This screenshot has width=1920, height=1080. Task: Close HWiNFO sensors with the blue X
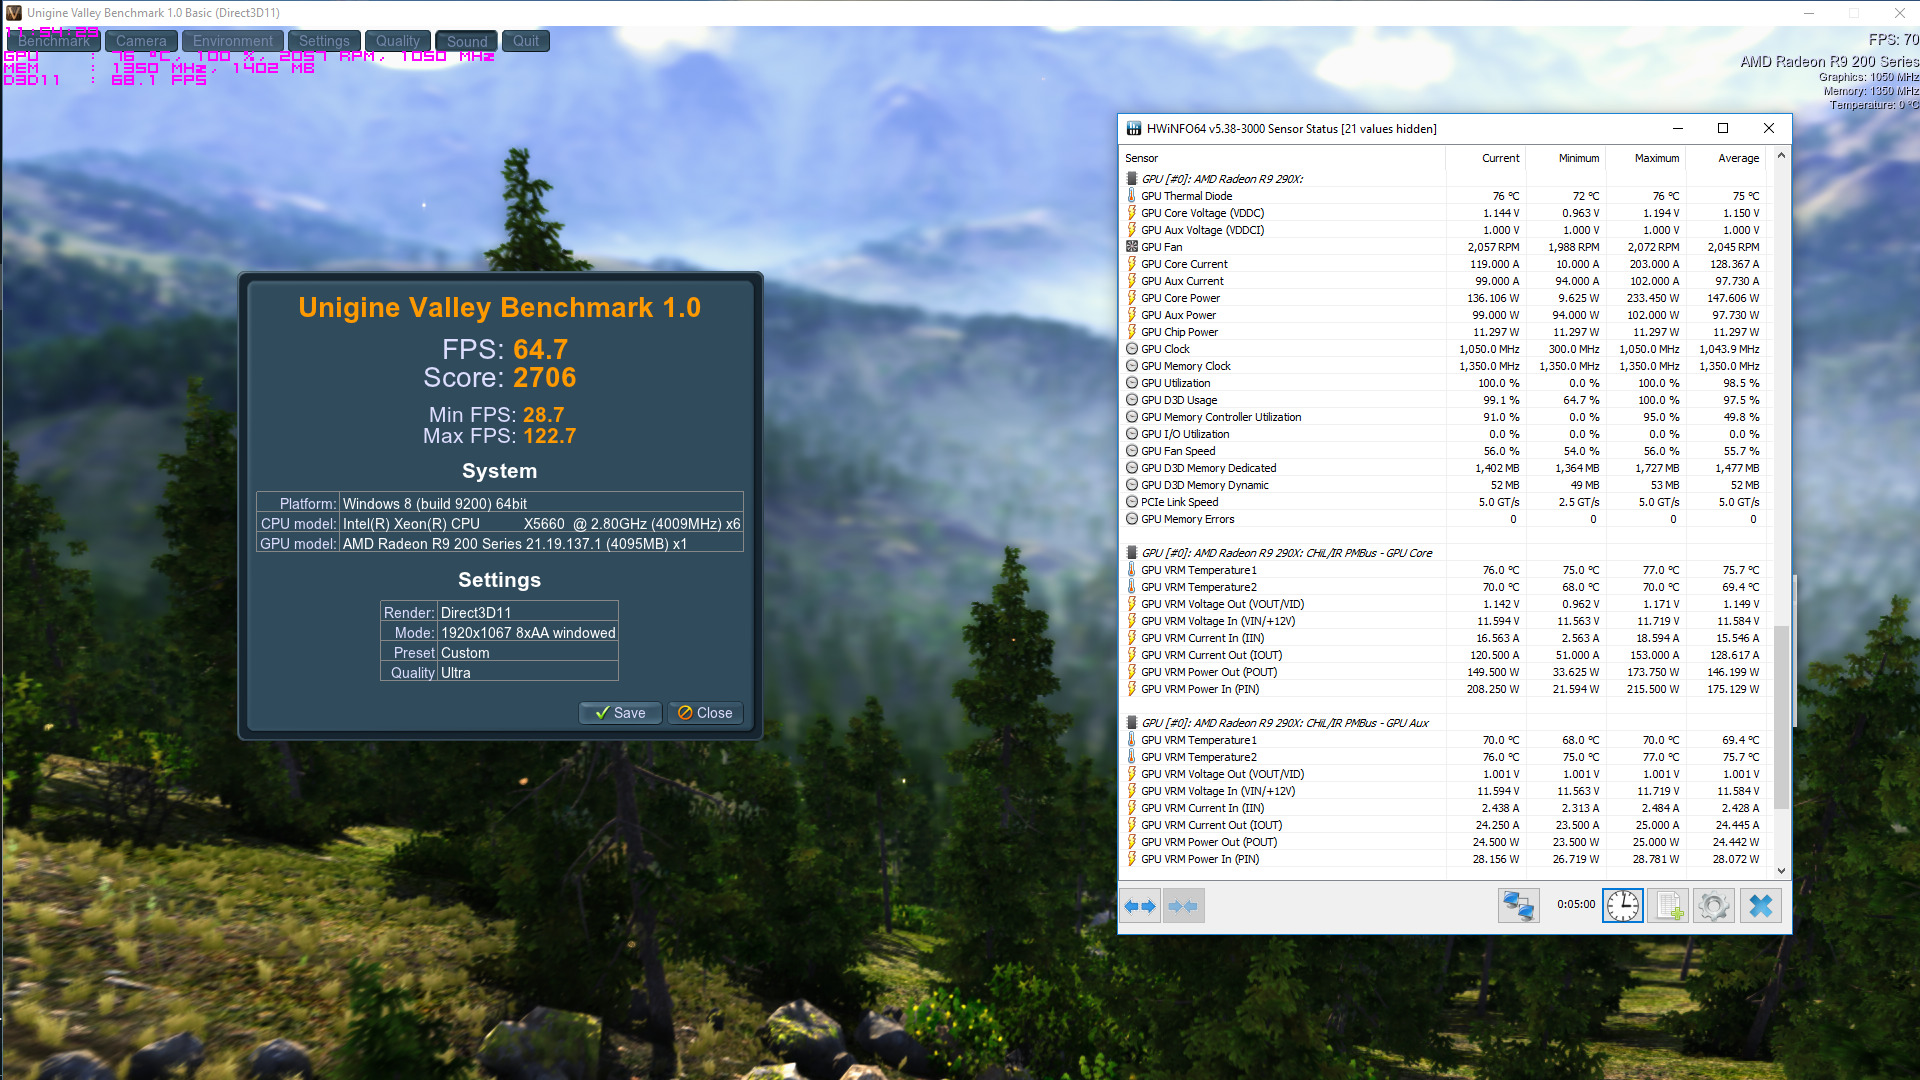pyautogui.click(x=1761, y=906)
